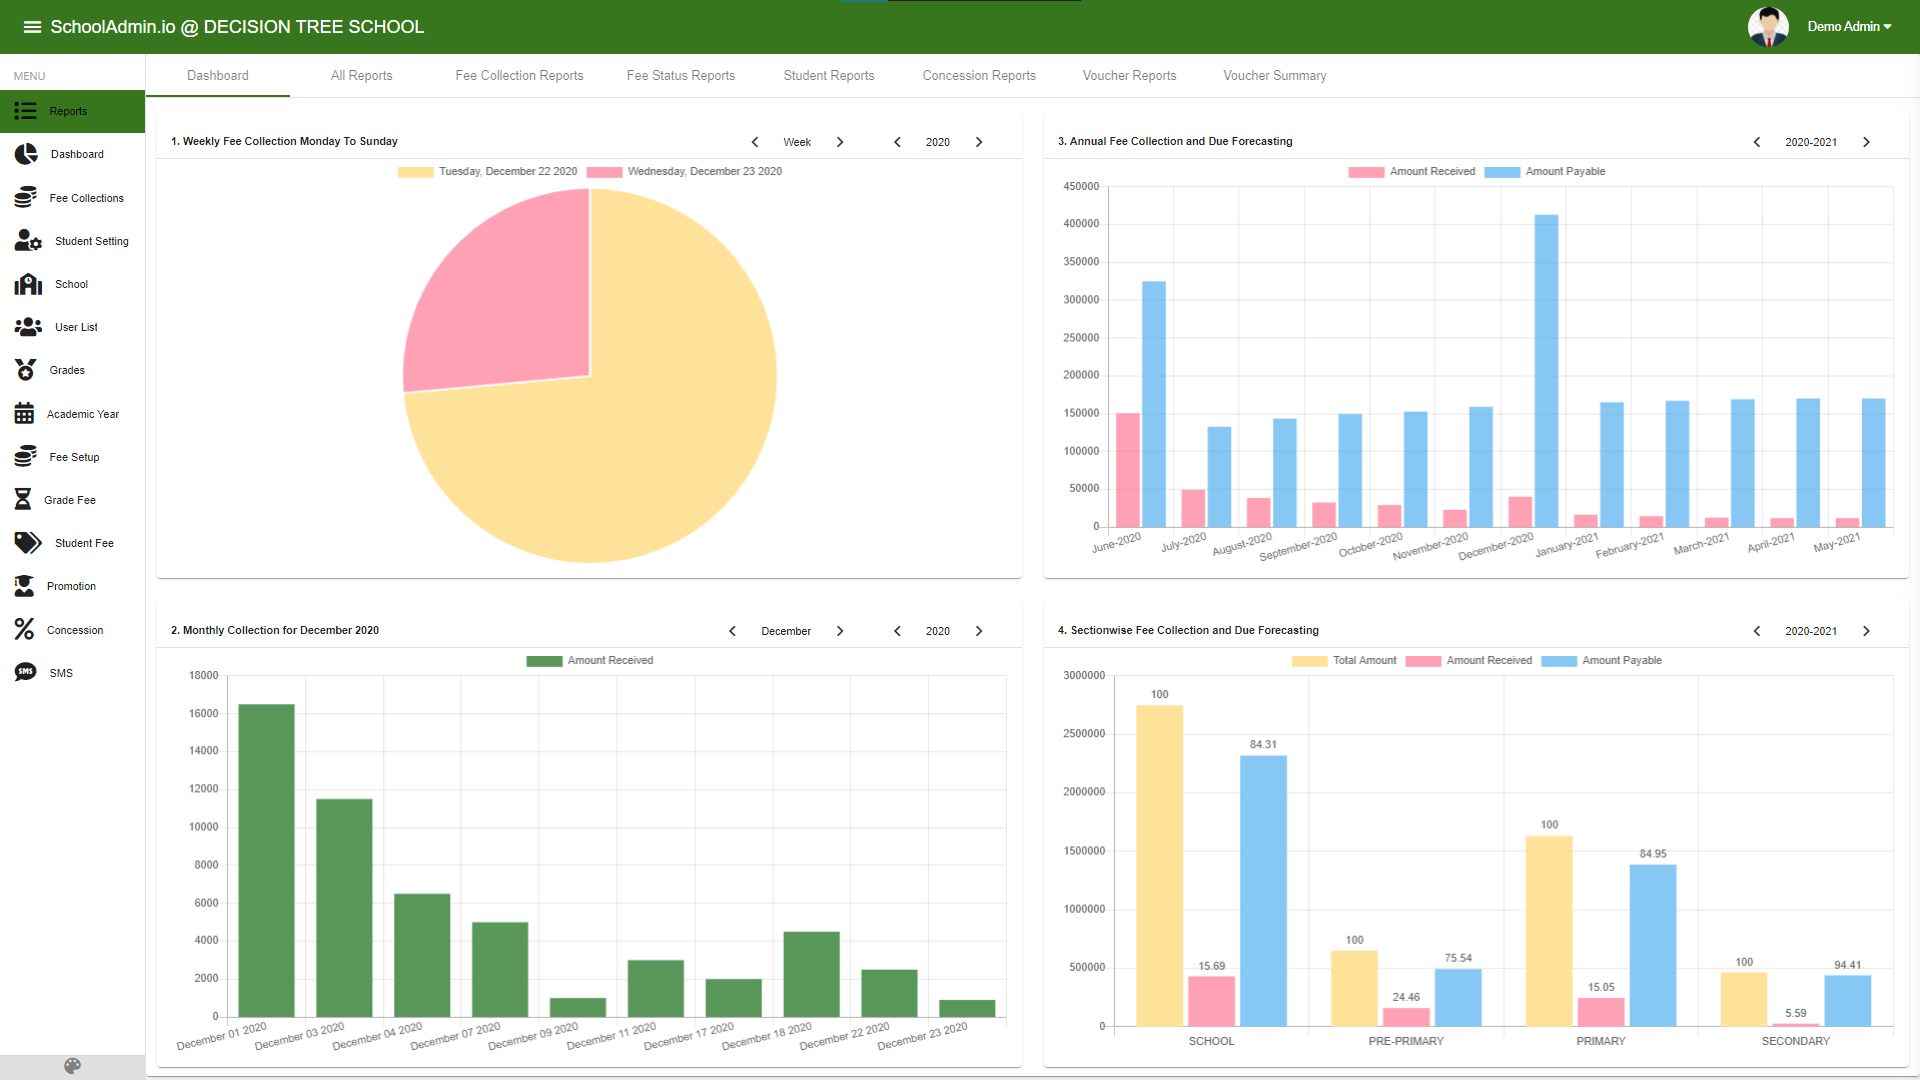
Task: Click the Grade Fee hourglass icon
Action: point(22,500)
